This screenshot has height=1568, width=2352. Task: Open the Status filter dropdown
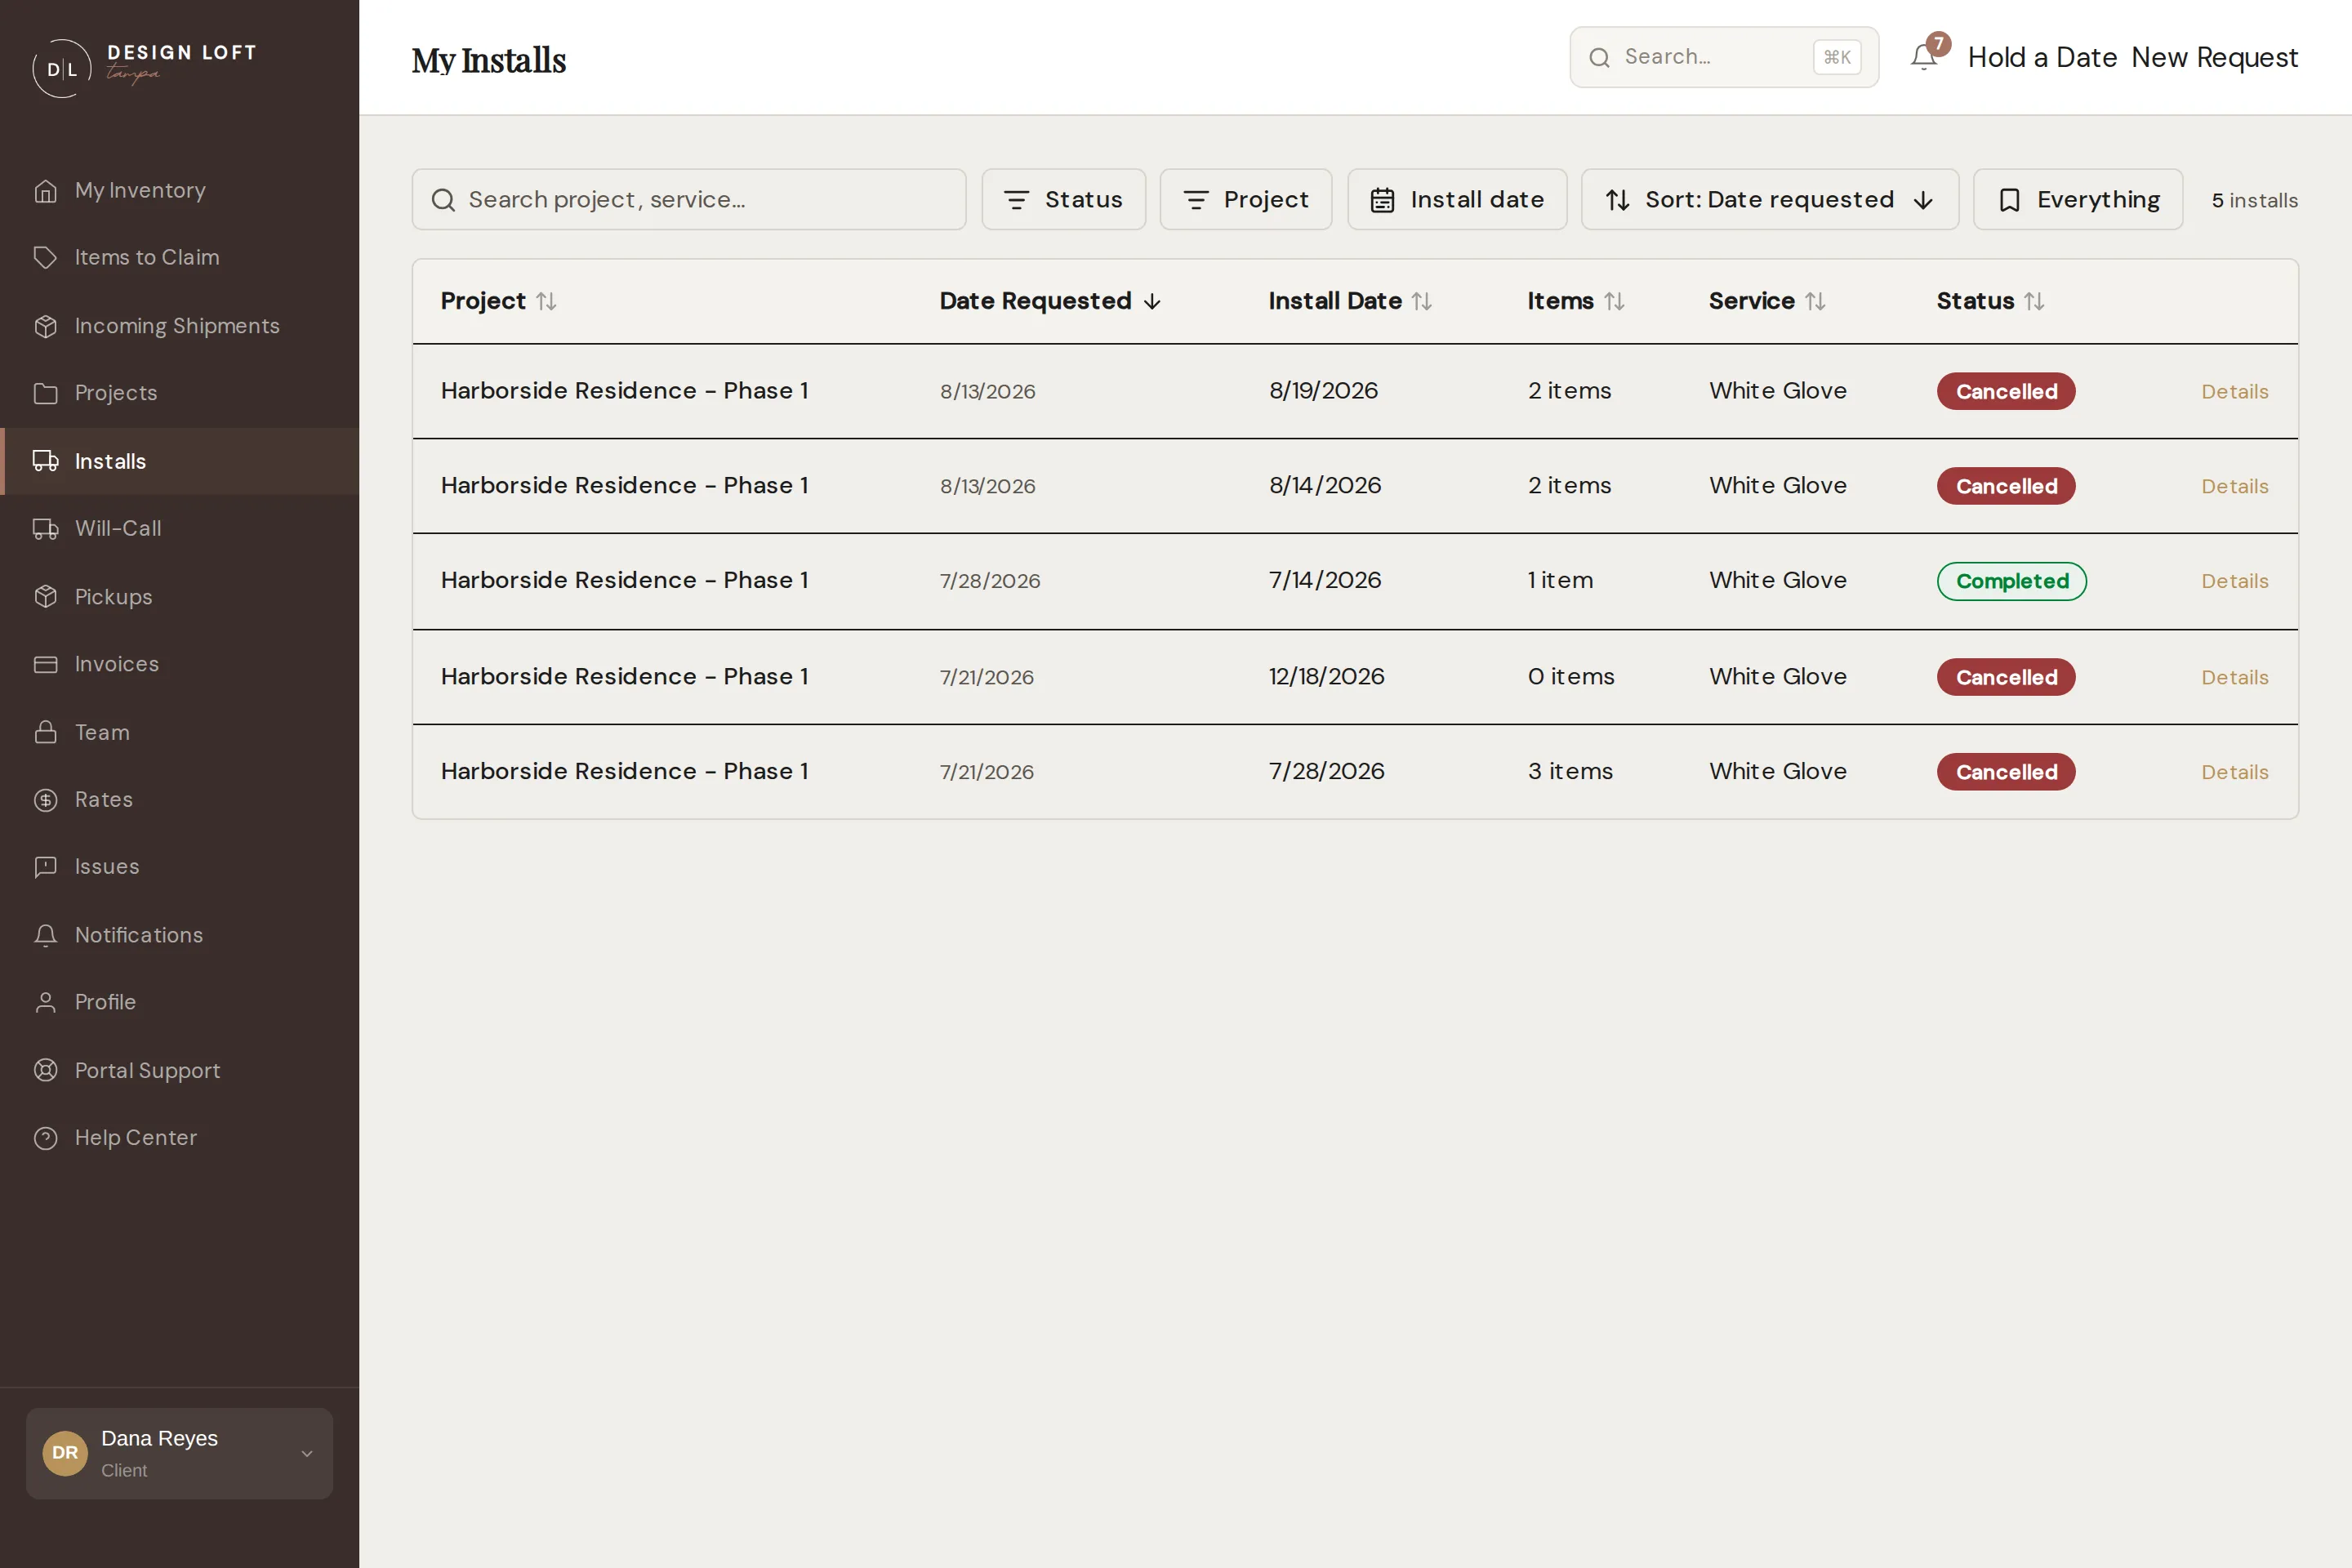pos(1063,199)
